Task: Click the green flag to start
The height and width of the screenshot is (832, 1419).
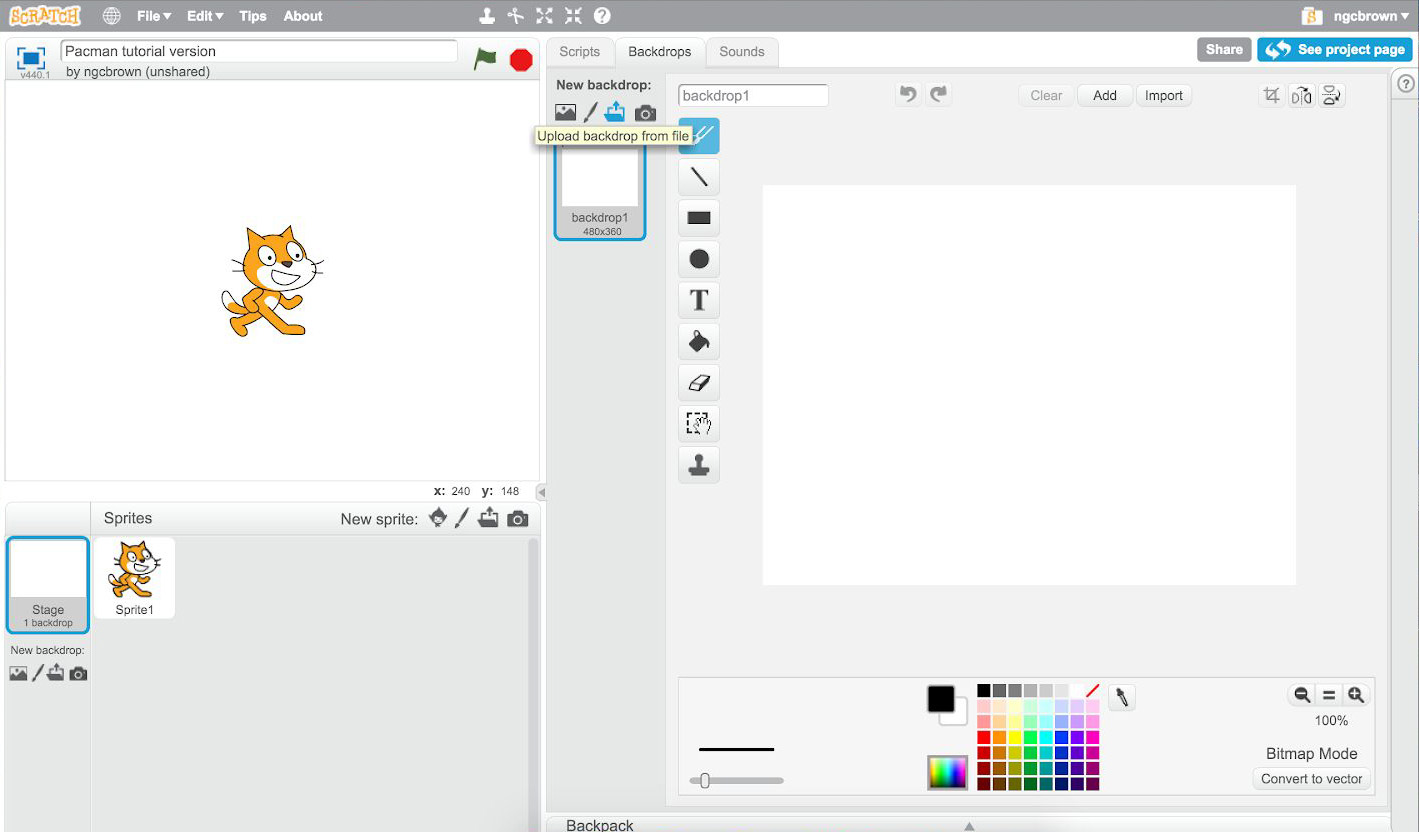Action: tap(485, 60)
